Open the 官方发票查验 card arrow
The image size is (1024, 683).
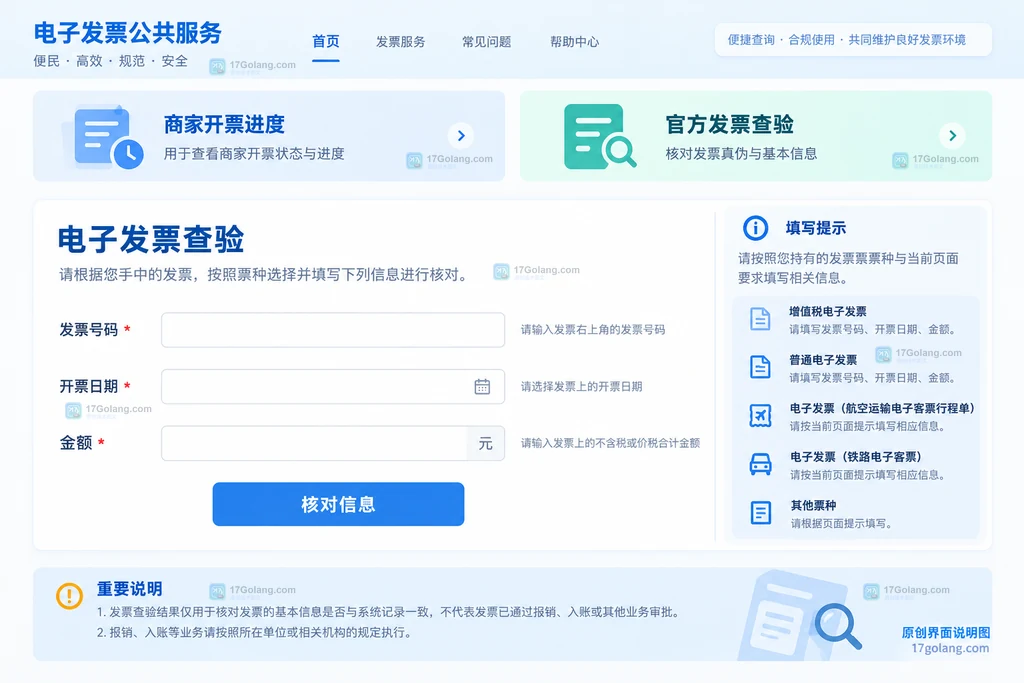(952, 136)
